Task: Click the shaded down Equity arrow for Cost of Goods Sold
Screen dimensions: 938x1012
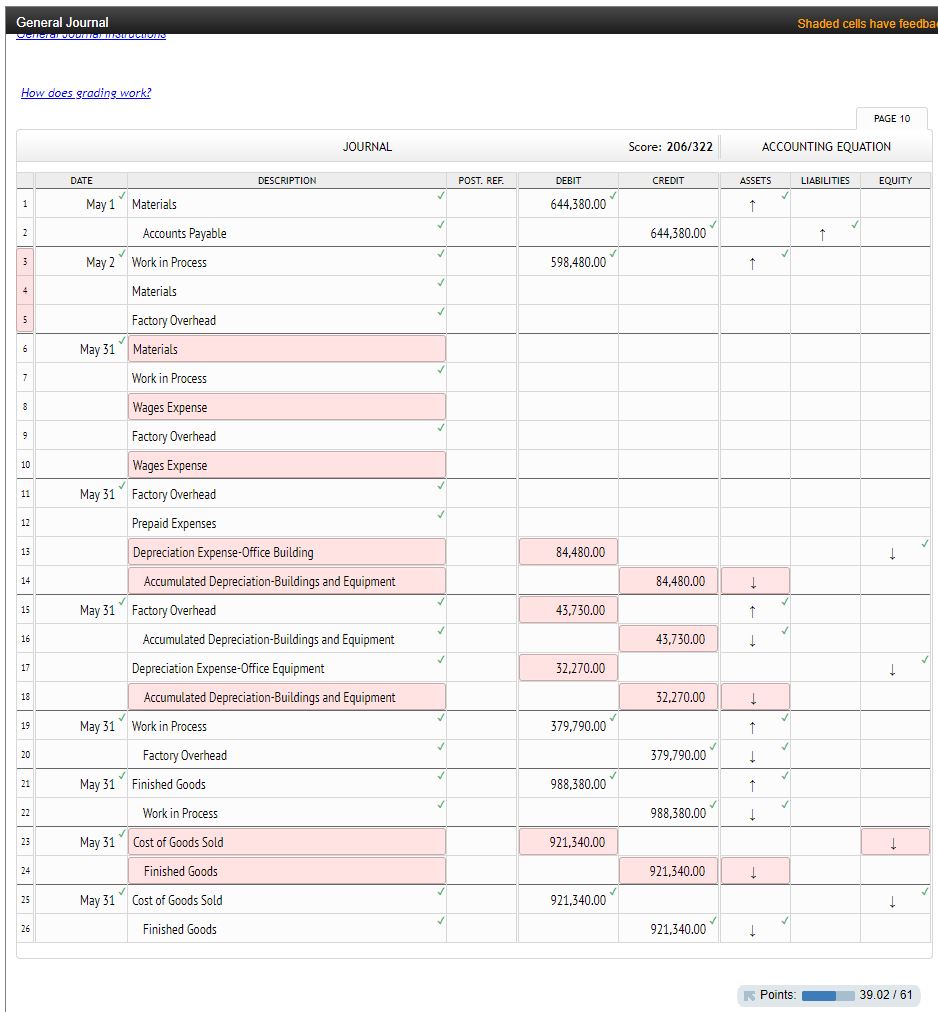Action: tap(893, 842)
